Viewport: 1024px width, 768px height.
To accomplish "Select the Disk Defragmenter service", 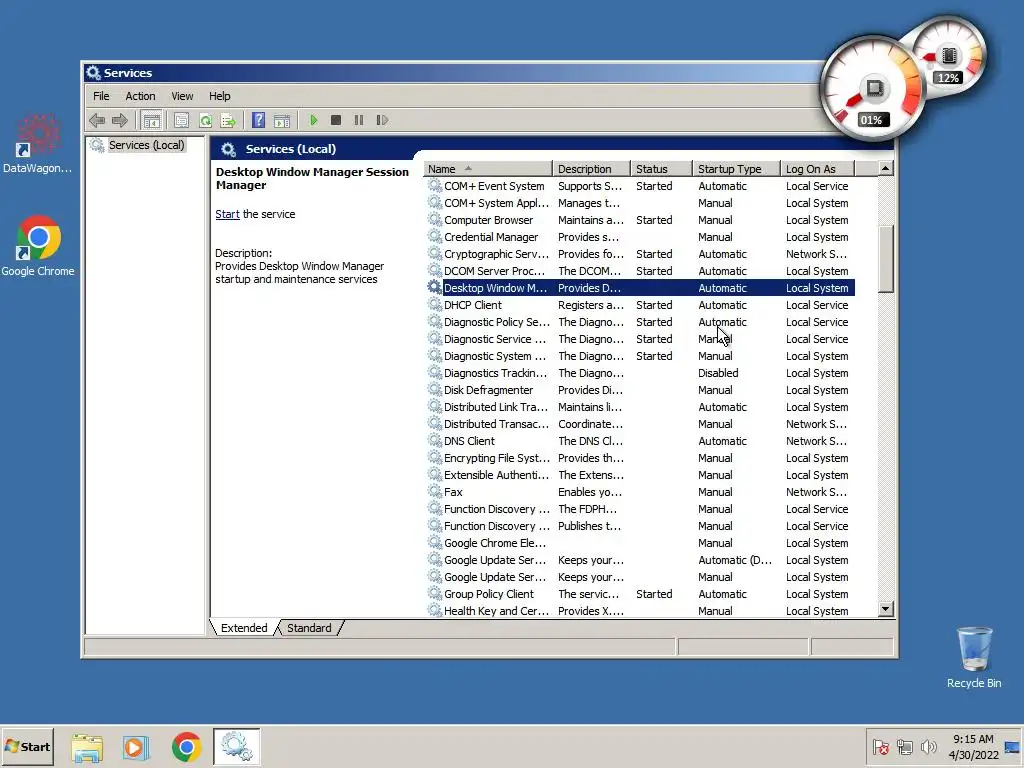I will click(x=639, y=390).
